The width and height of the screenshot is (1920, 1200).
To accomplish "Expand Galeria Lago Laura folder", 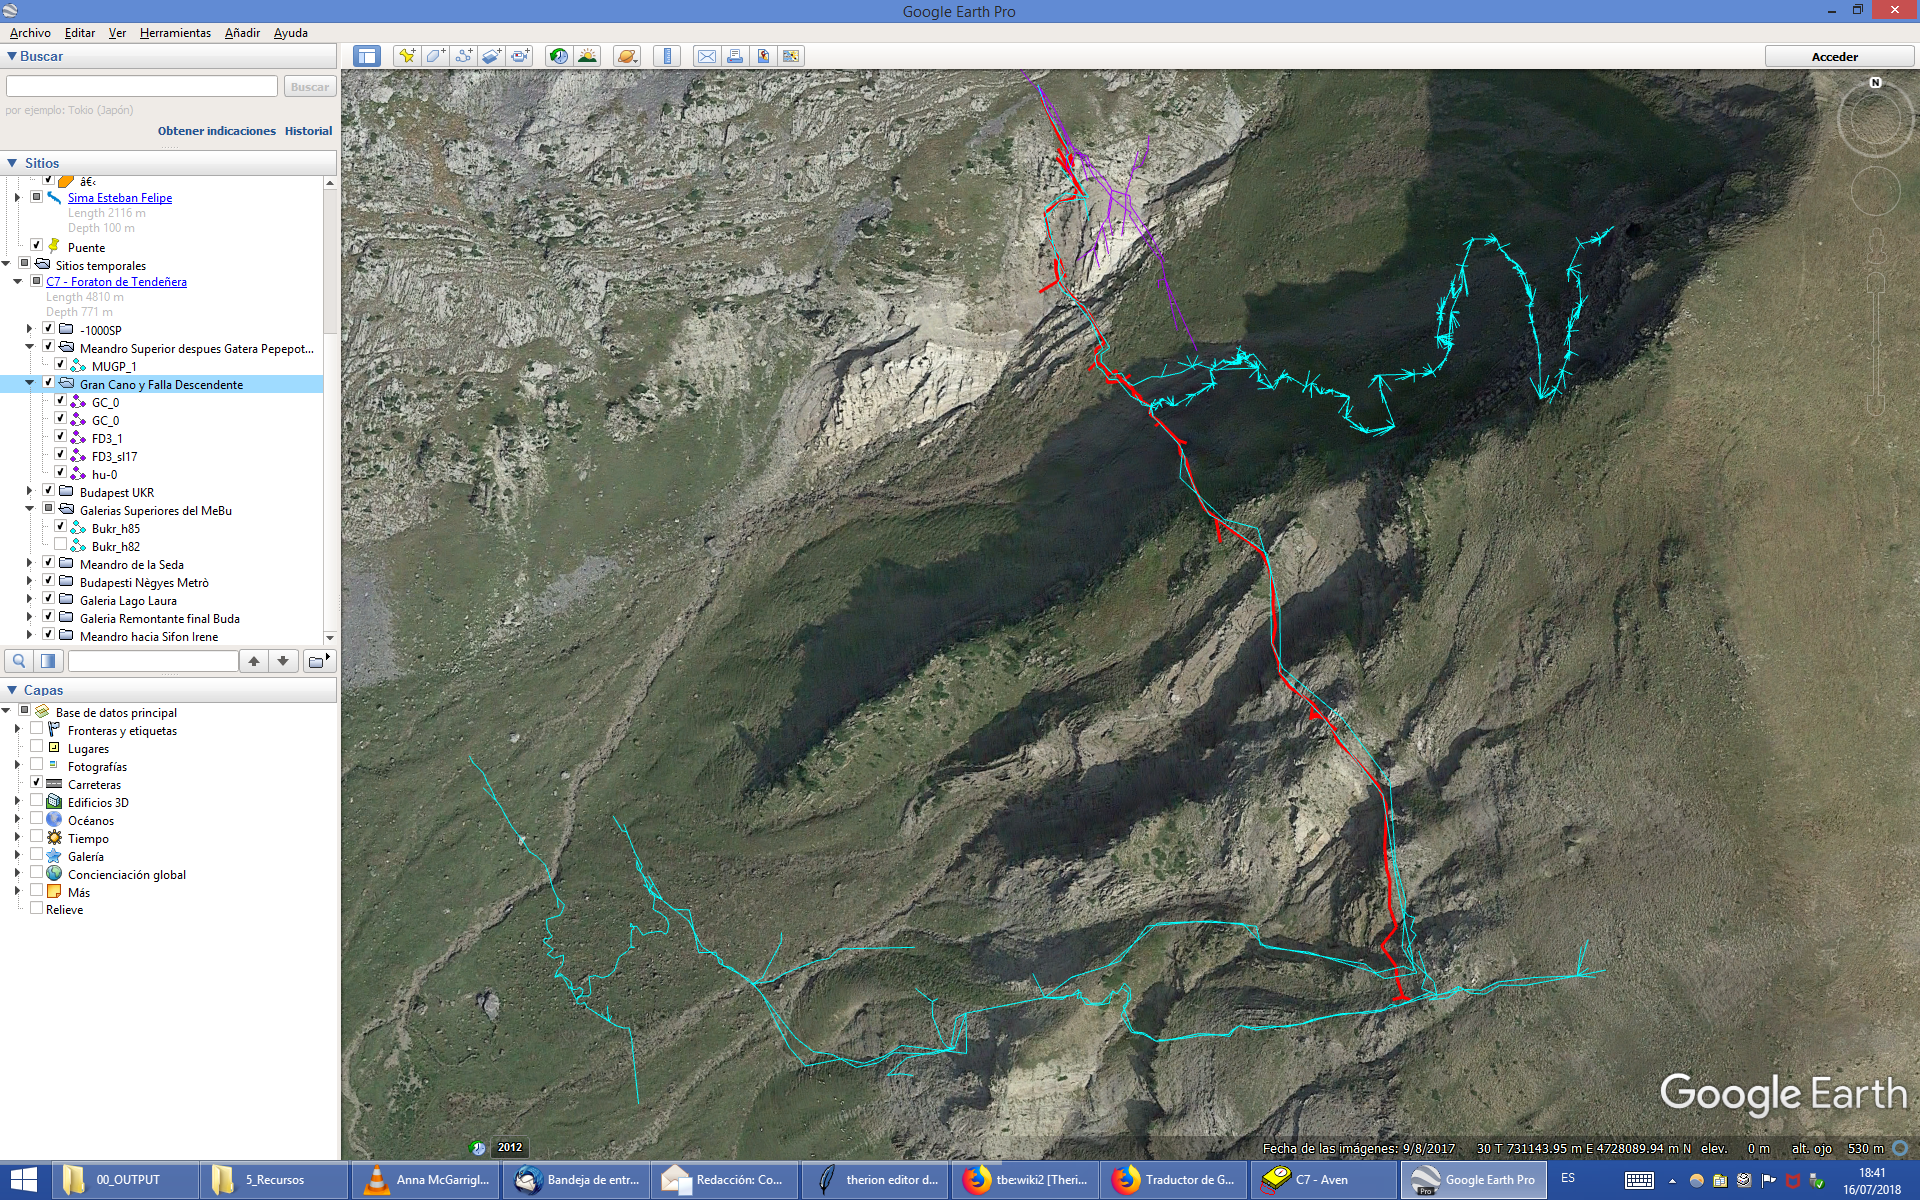I will tap(29, 599).
